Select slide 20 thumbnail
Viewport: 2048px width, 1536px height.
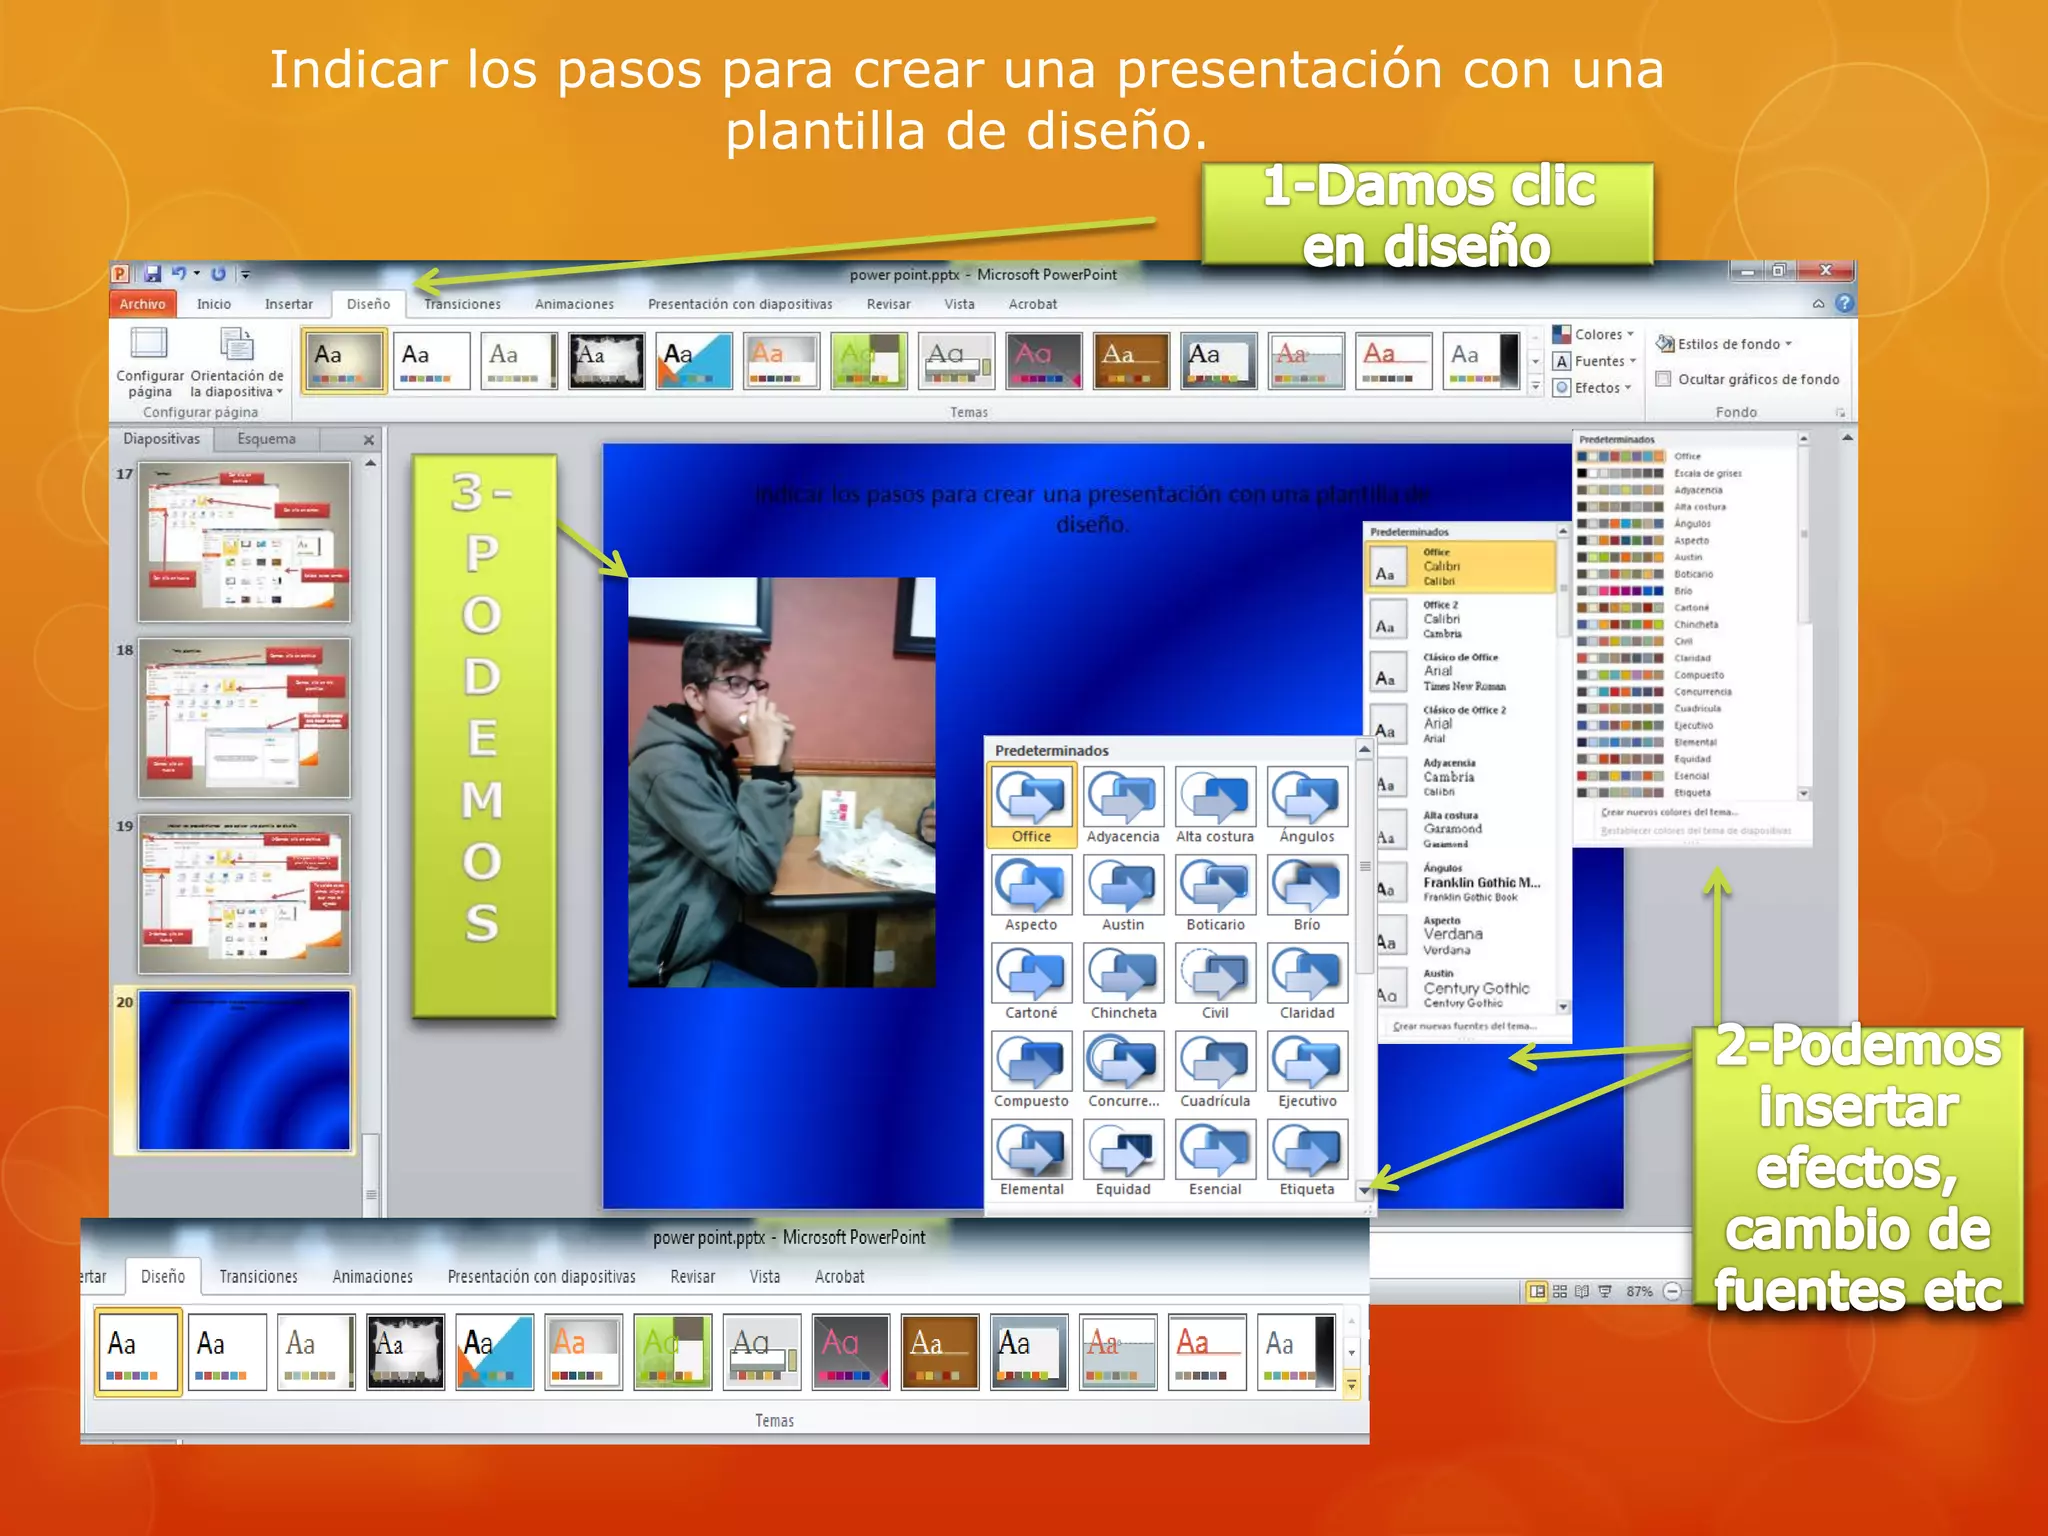(244, 1070)
